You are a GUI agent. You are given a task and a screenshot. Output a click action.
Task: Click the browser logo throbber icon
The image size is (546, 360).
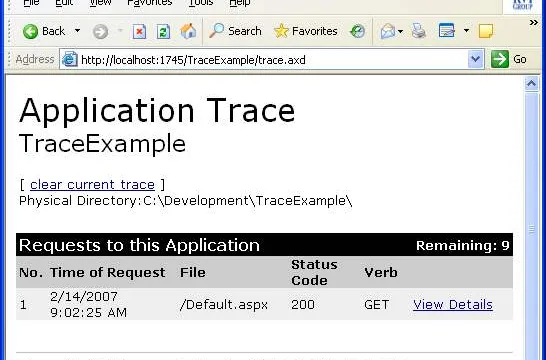click(x=523, y=5)
